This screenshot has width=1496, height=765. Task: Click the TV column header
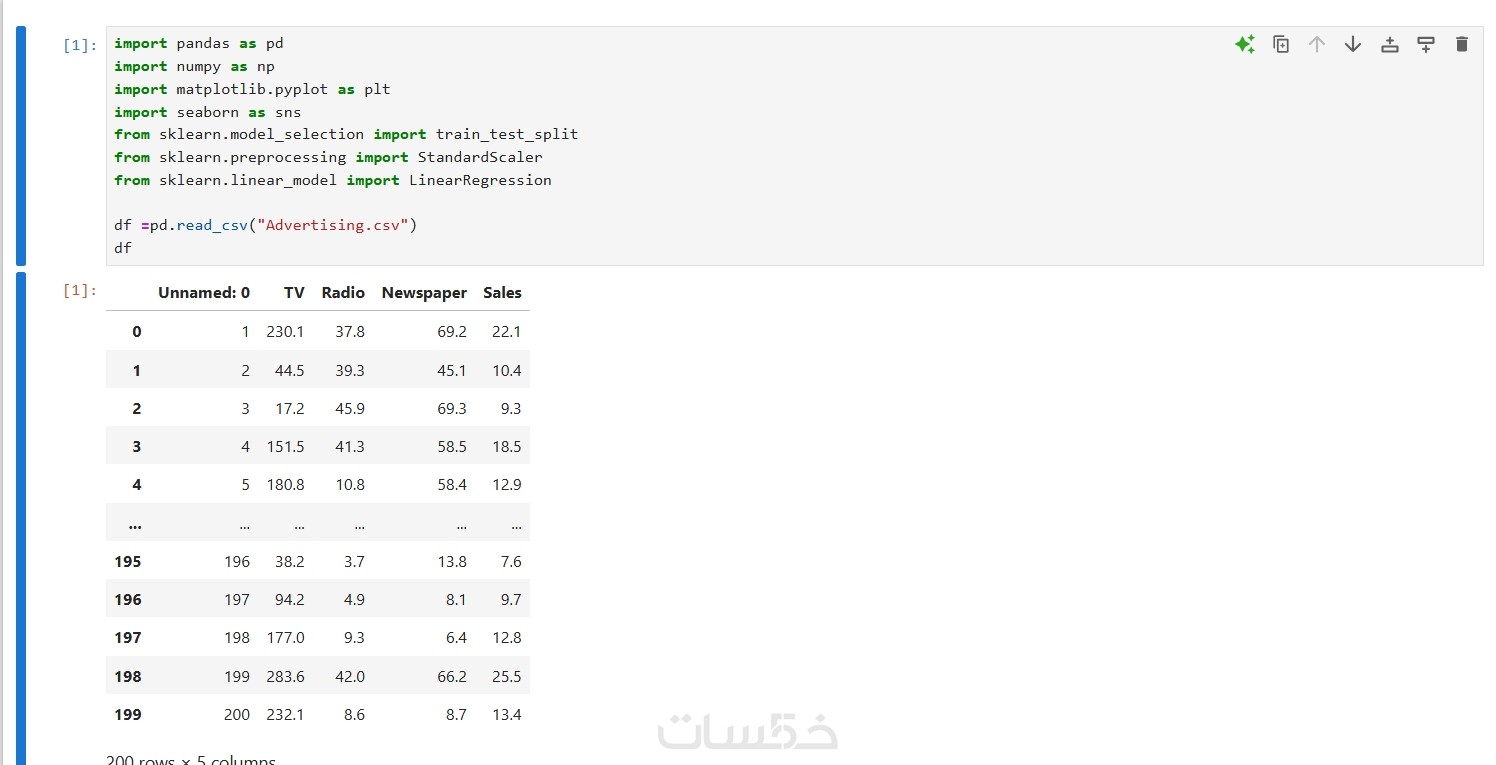[x=294, y=293]
